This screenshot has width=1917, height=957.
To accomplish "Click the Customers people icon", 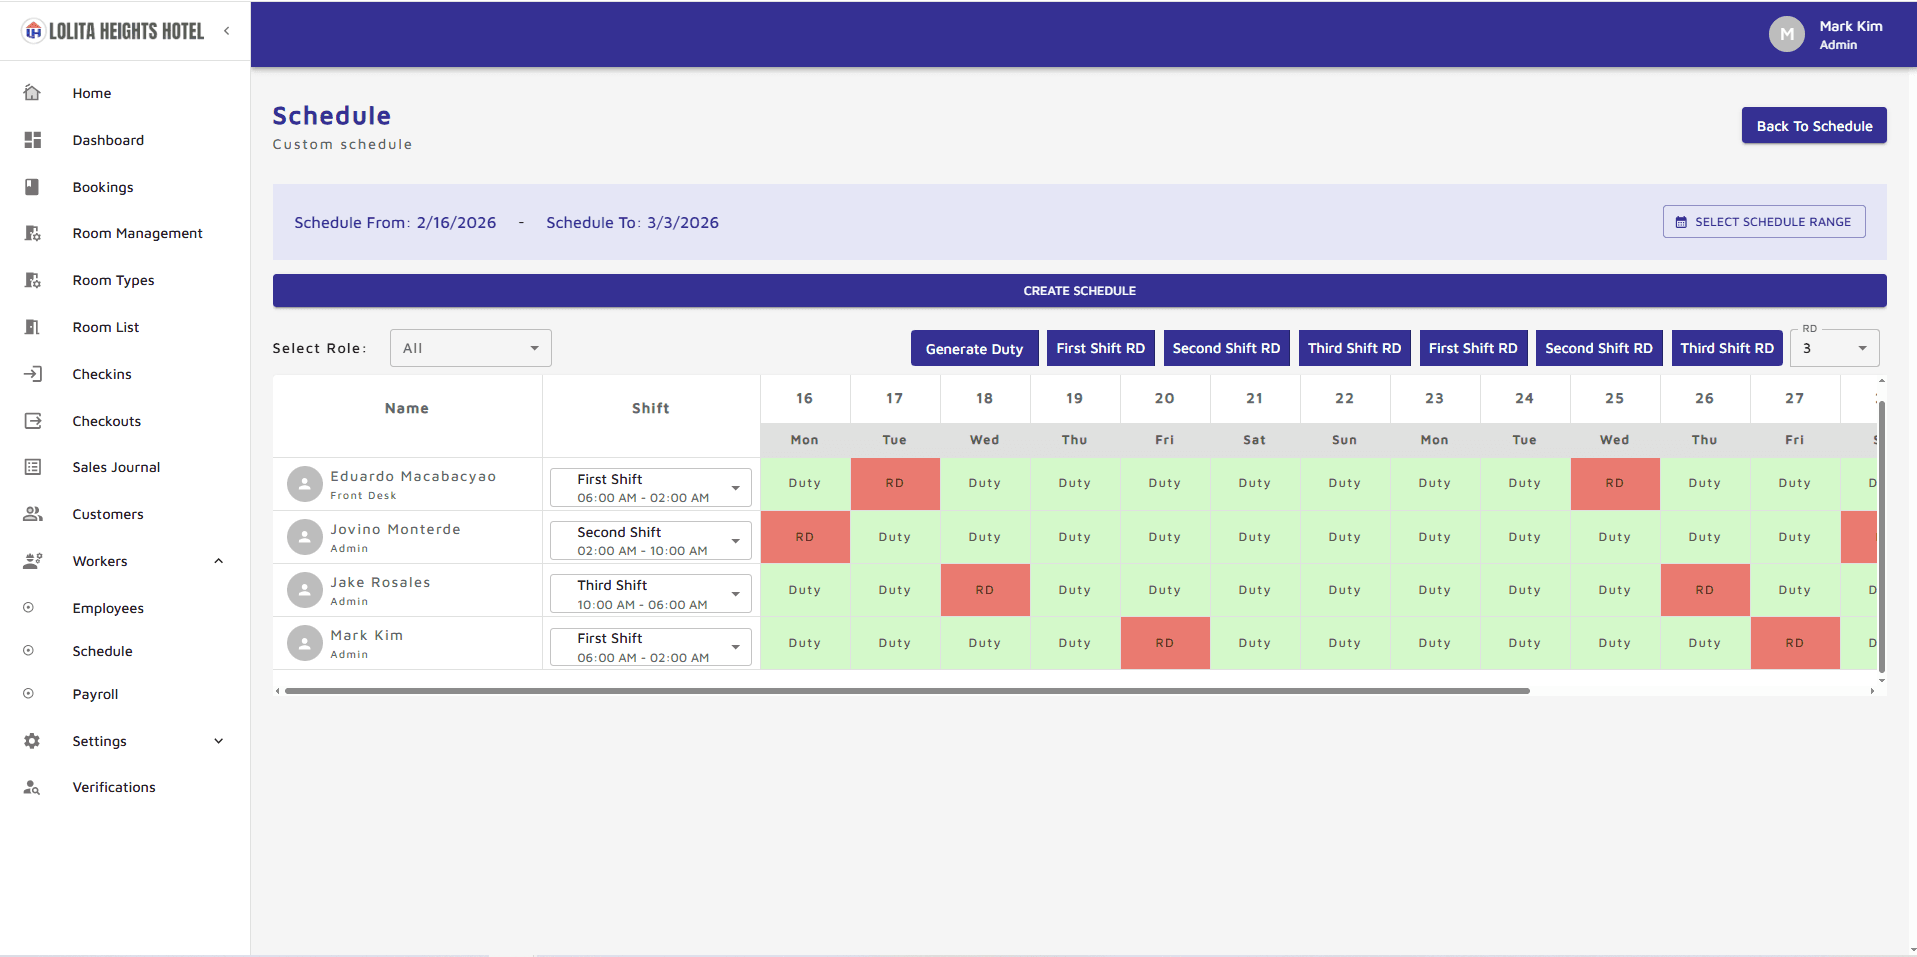I will [x=32, y=514].
